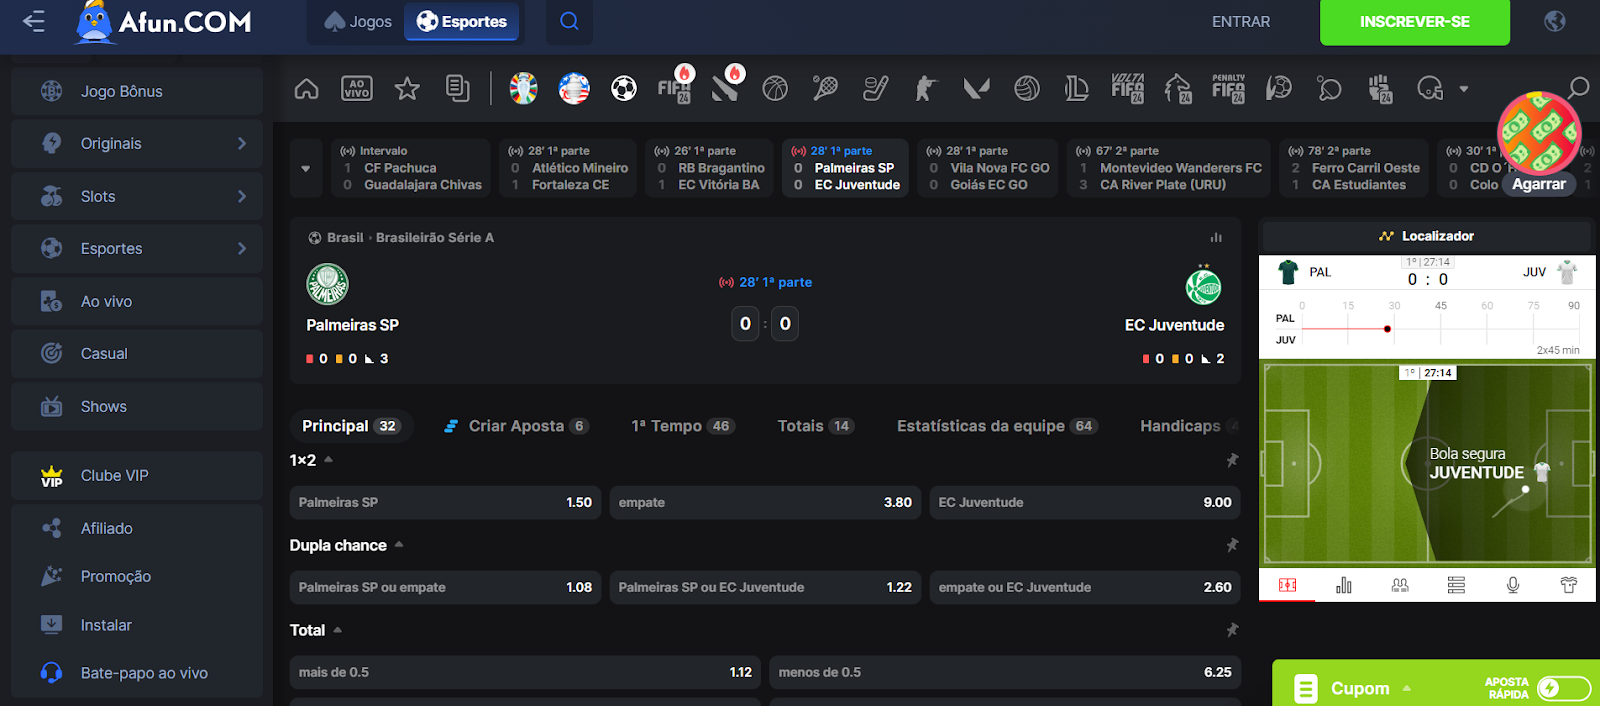
Task: Open Vila Nova vs Goiás match card
Action: [988, 168]
